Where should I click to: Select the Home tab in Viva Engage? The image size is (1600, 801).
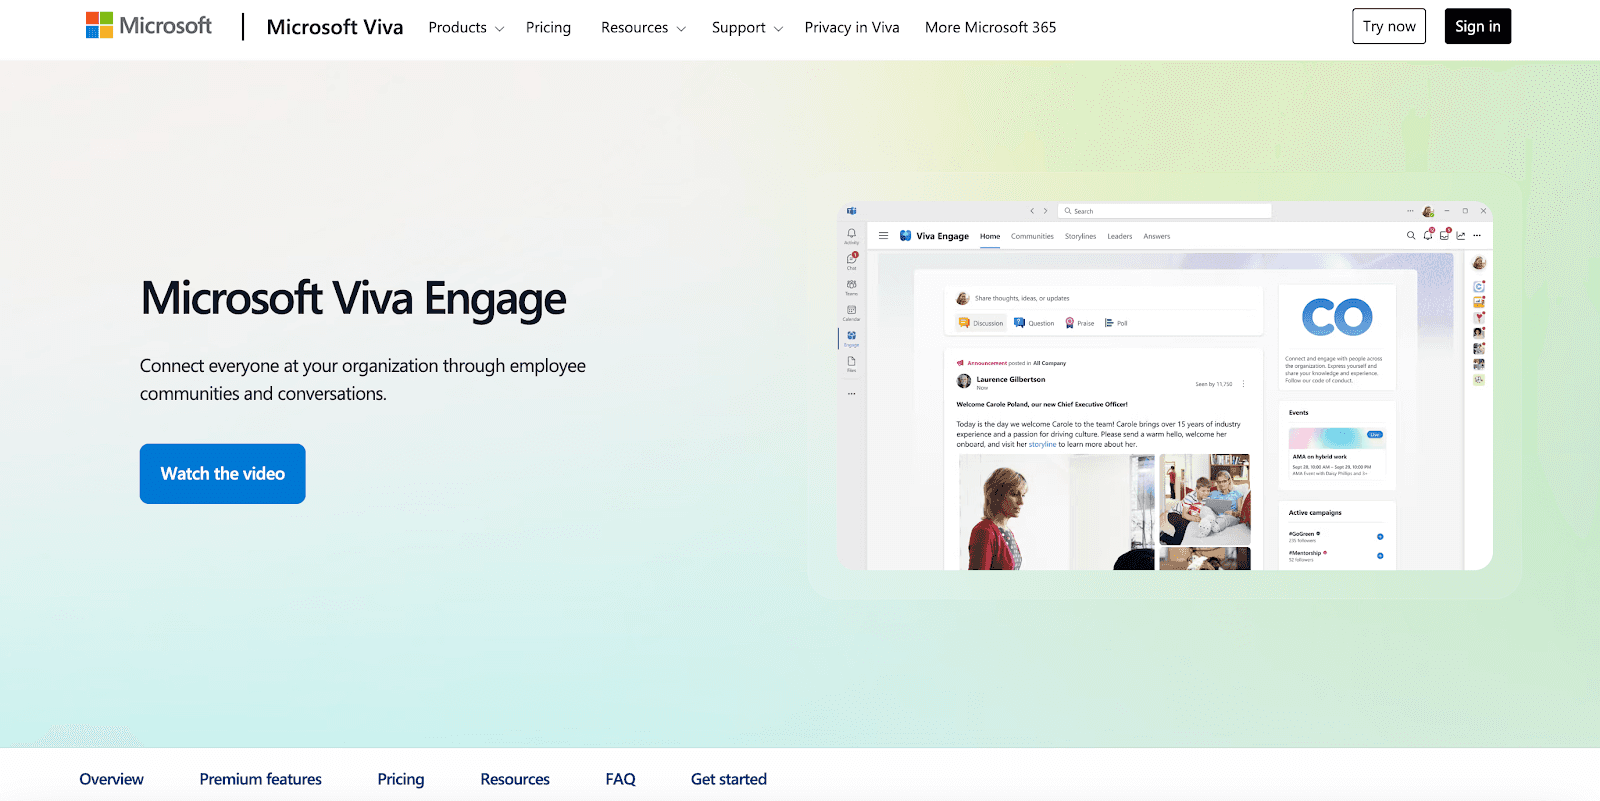coord(990,237)
